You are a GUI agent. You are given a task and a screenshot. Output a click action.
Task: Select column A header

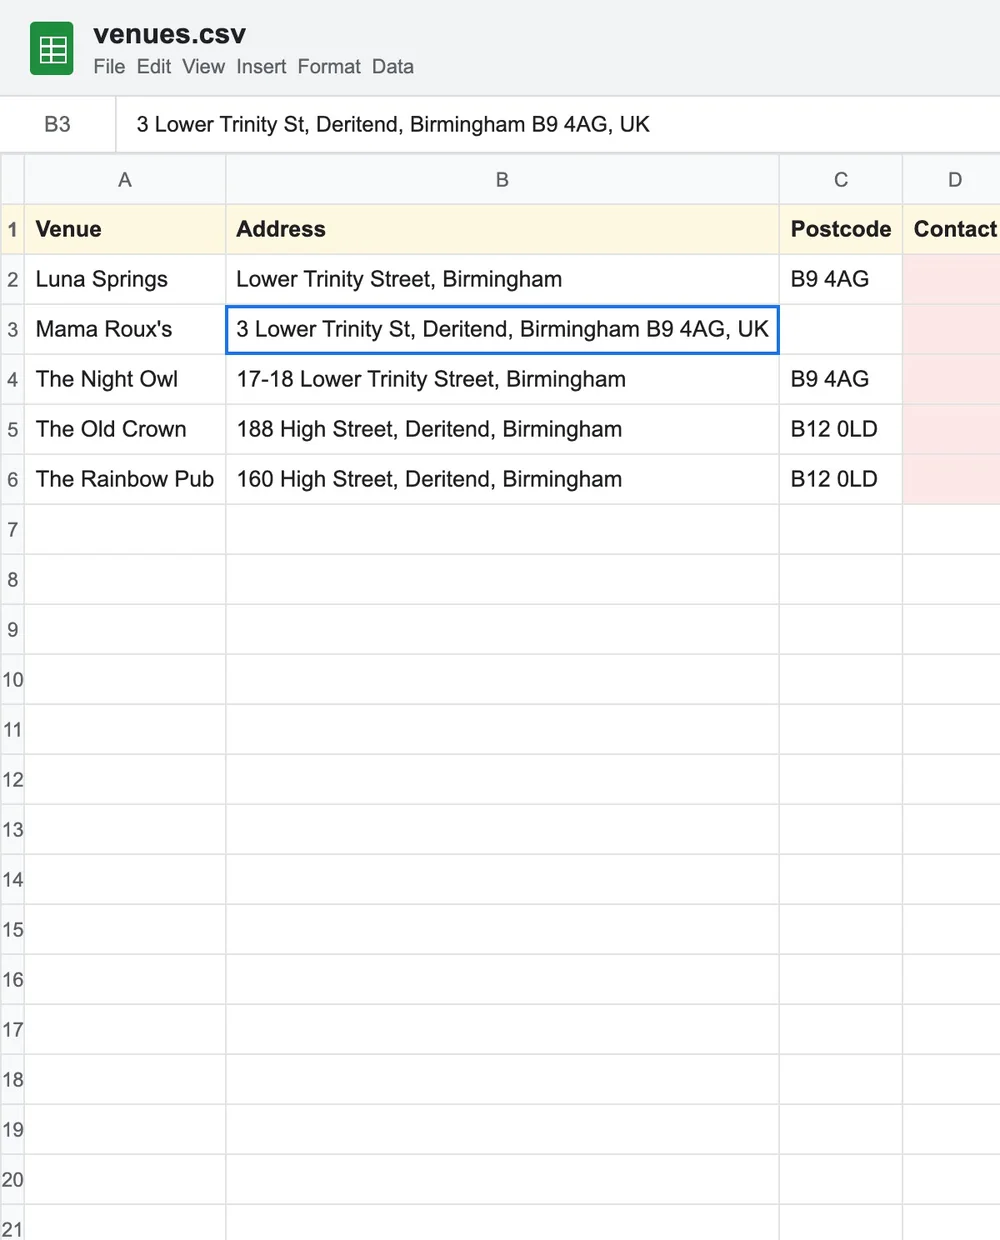(125, 180)
